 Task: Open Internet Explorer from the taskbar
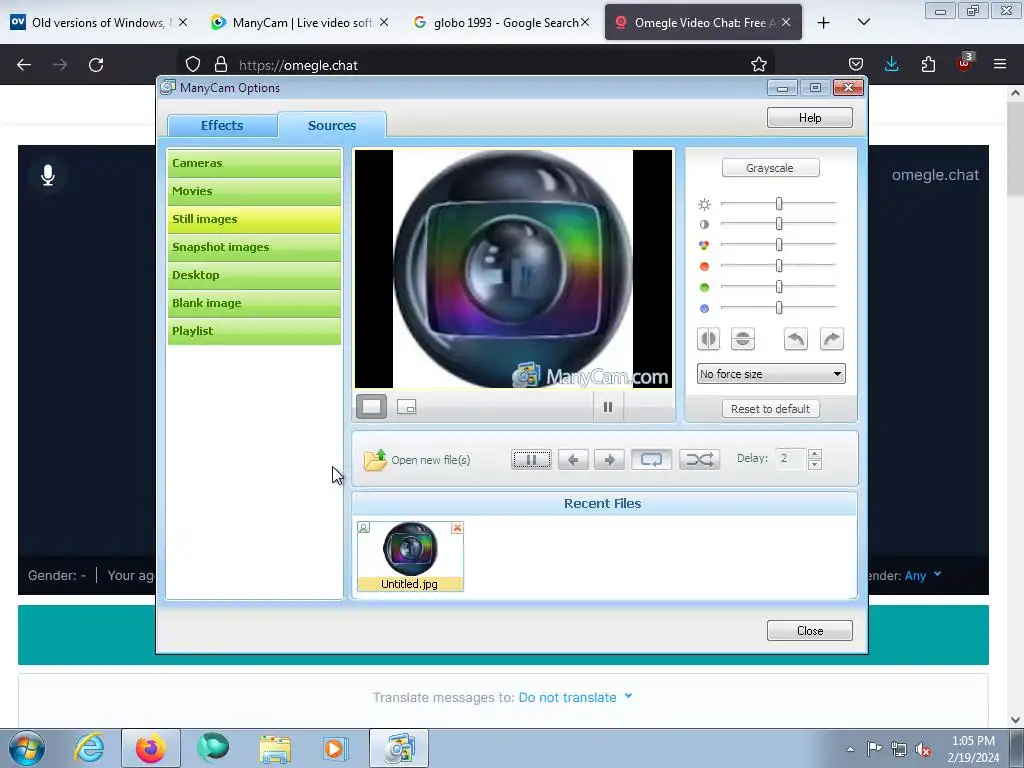pyautogui.click(x=89, y=748)
